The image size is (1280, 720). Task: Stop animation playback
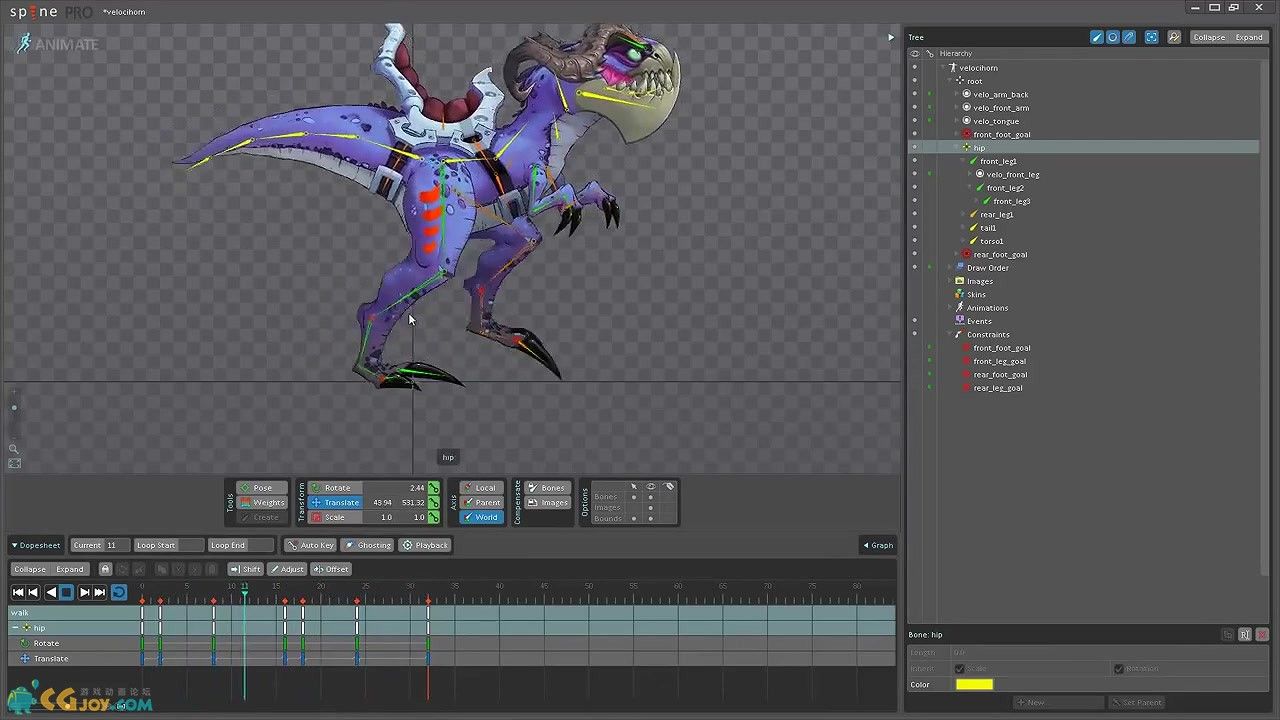(66, 592)
